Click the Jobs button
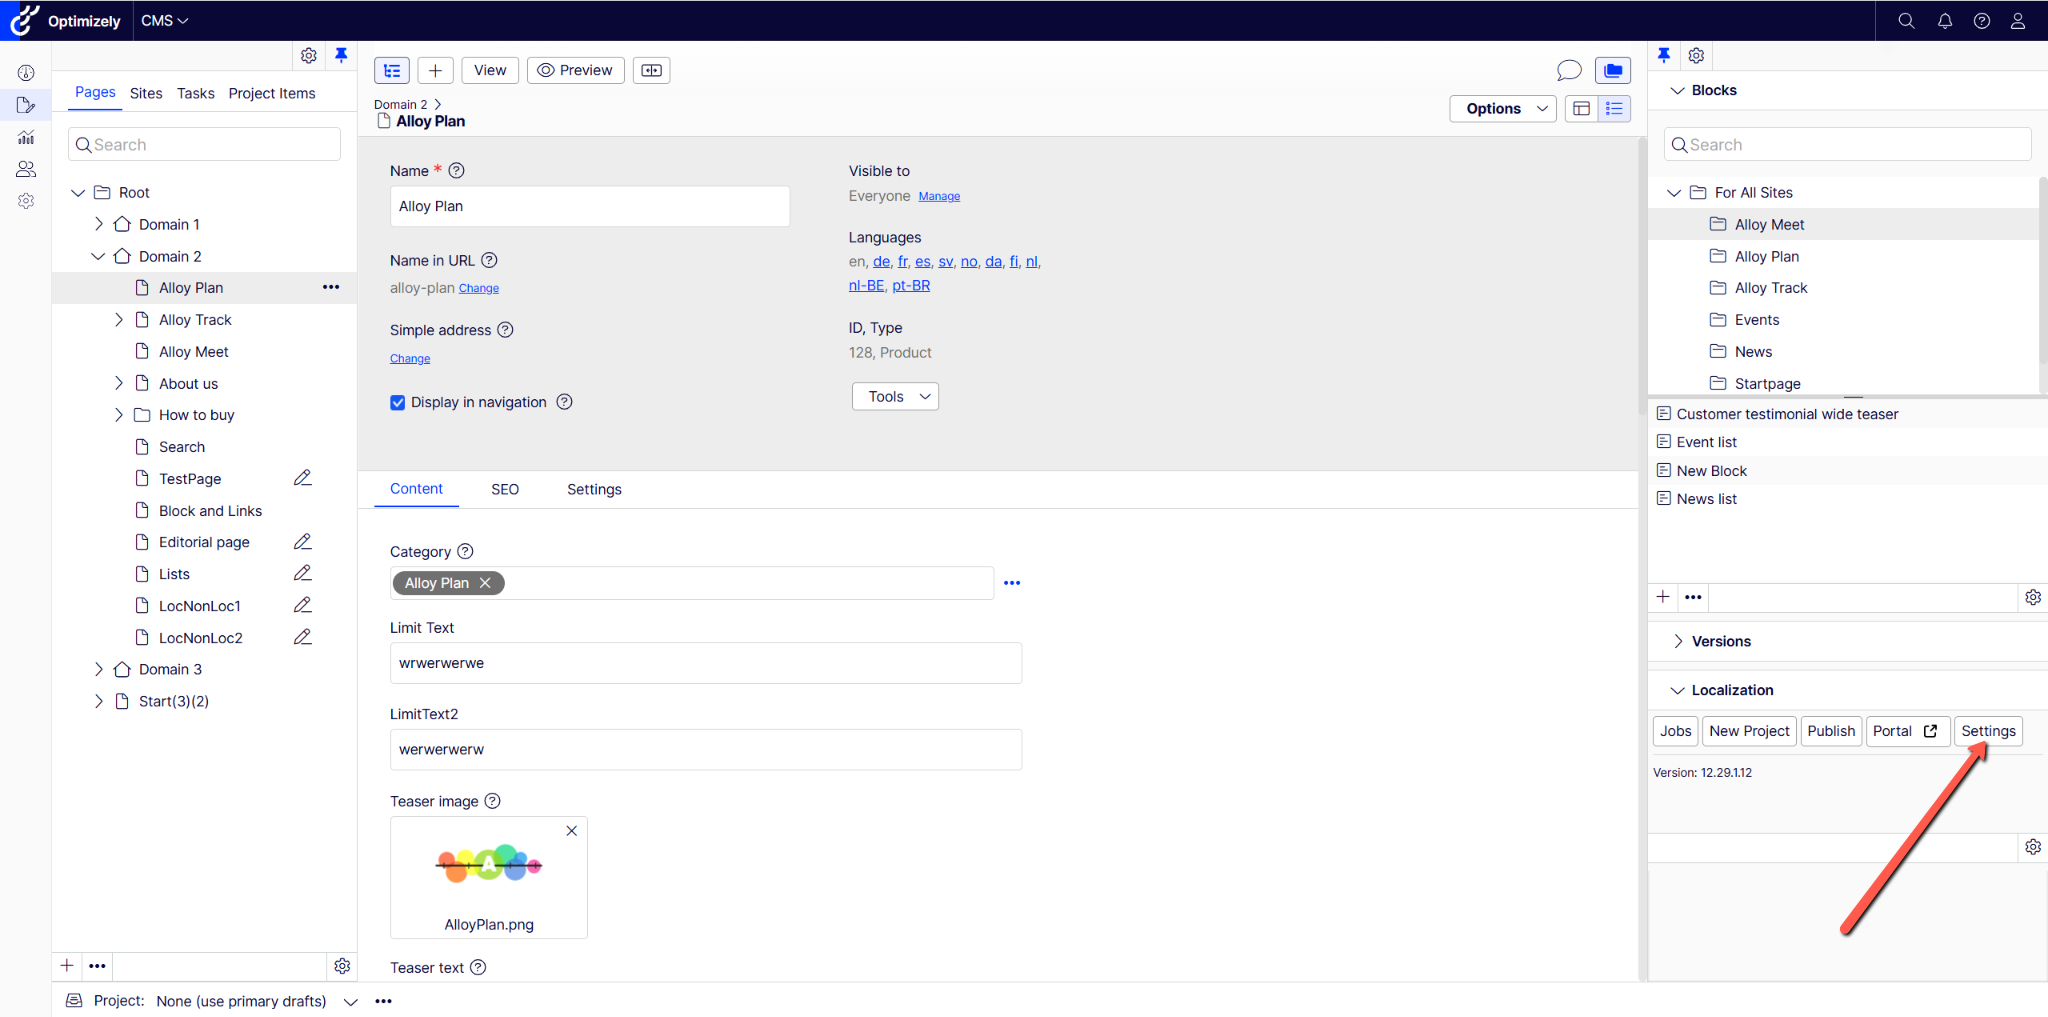The image size is (2048, 1017). coord(1676,731)
